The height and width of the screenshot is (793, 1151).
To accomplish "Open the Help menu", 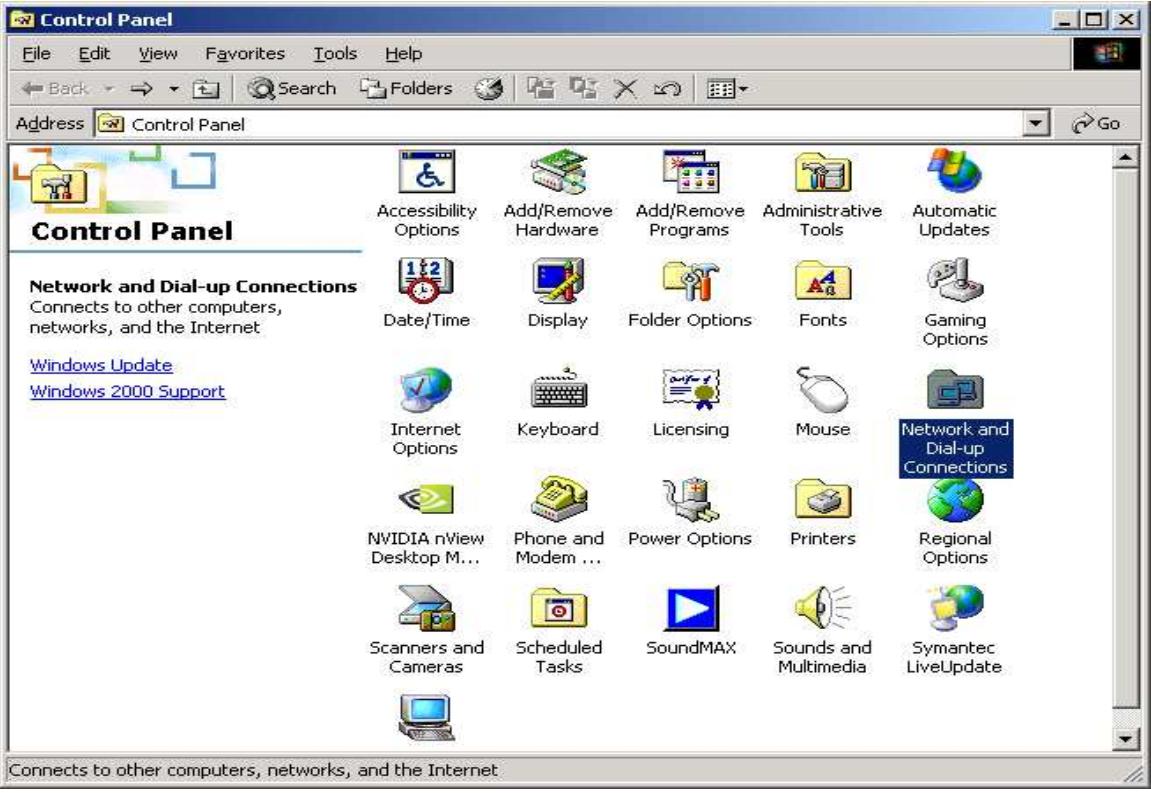I will [403, 54].
